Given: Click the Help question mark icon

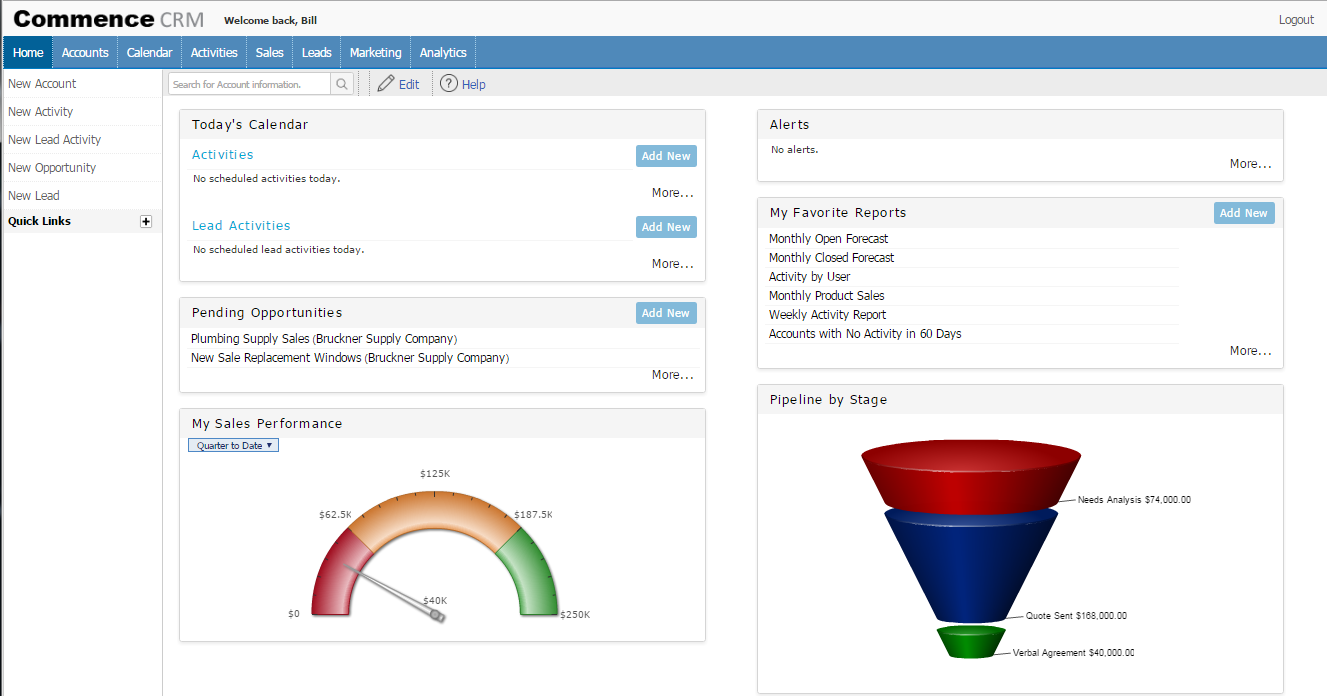Looking at the screenshot, I should (x=449, y=84).
